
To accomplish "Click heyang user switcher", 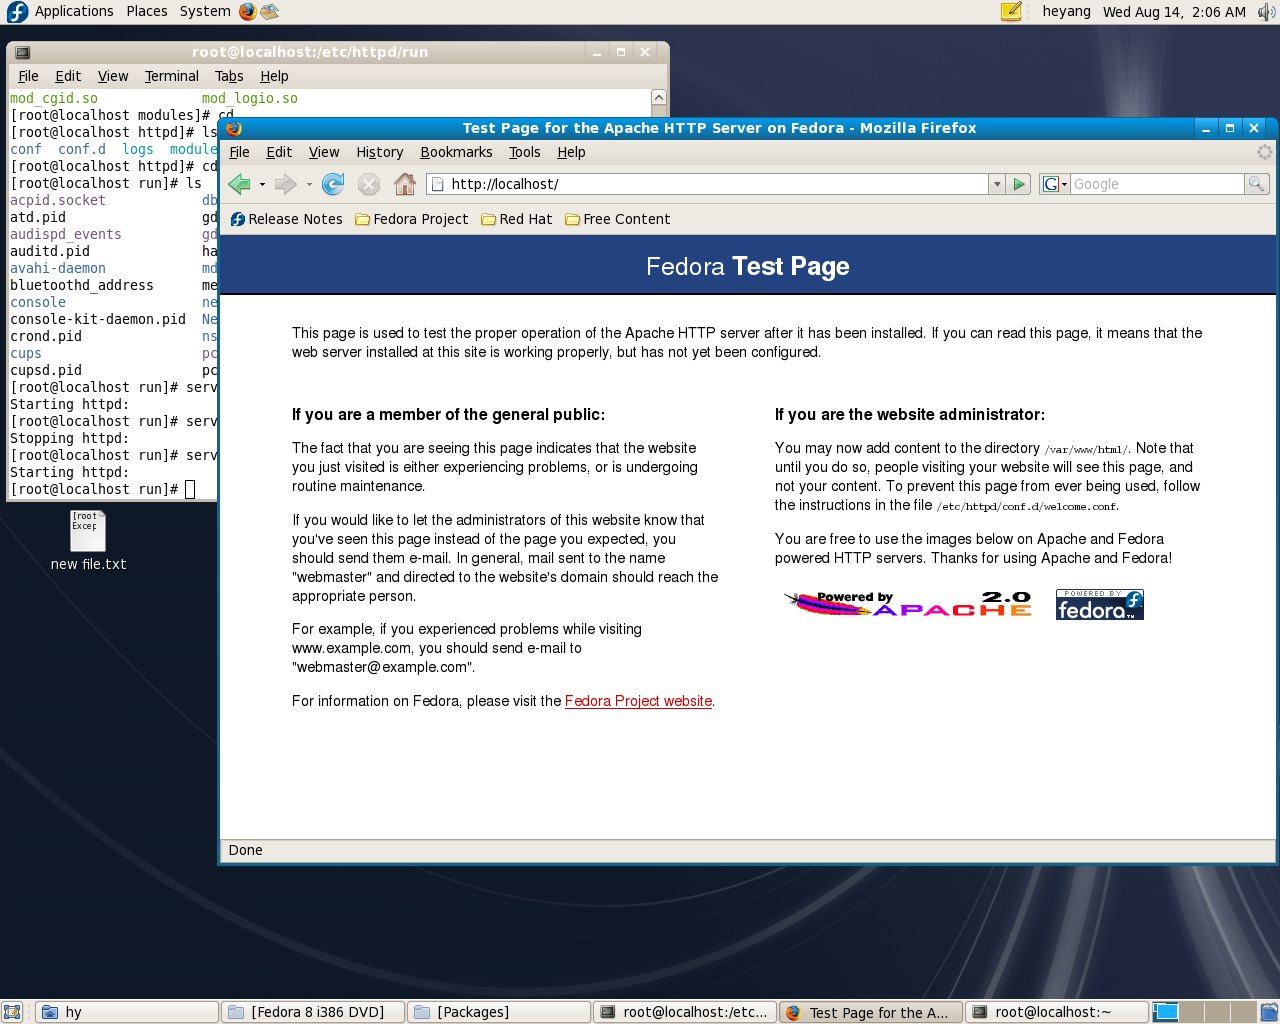I will tap(1066, 12).
